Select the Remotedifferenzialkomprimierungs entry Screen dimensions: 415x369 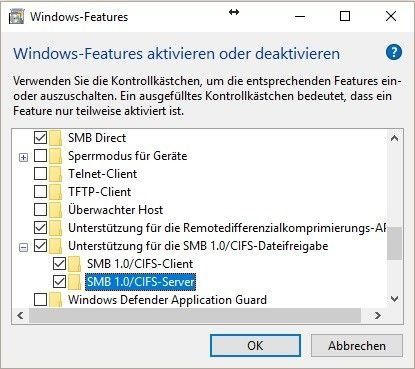coord(227,228)
